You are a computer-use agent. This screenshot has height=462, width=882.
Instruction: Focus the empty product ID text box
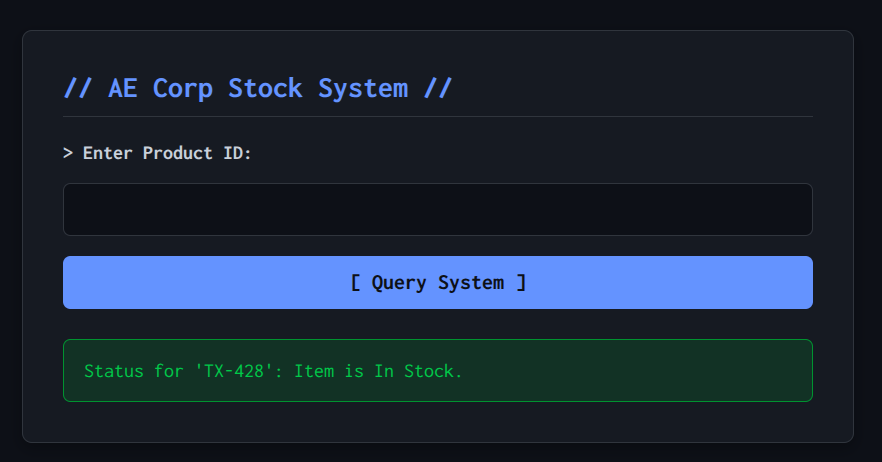(437, 209)
